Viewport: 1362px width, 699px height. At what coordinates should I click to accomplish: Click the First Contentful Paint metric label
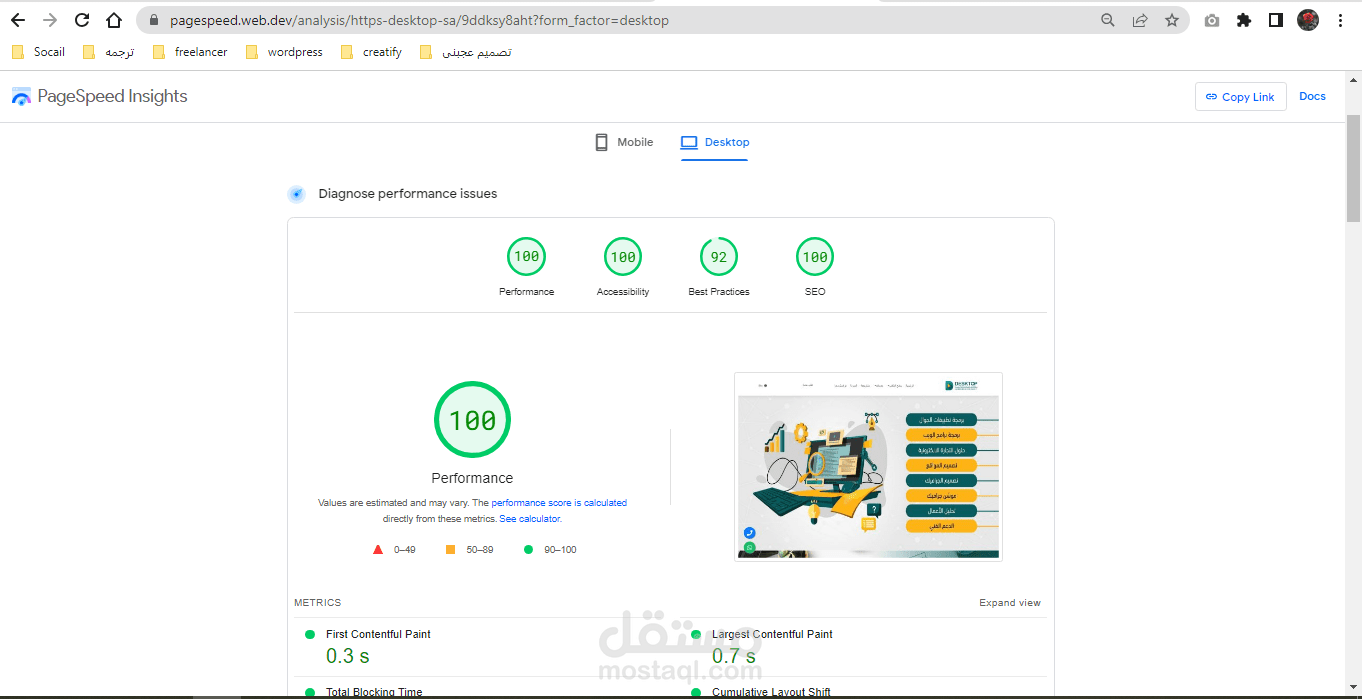coord(378,634)
